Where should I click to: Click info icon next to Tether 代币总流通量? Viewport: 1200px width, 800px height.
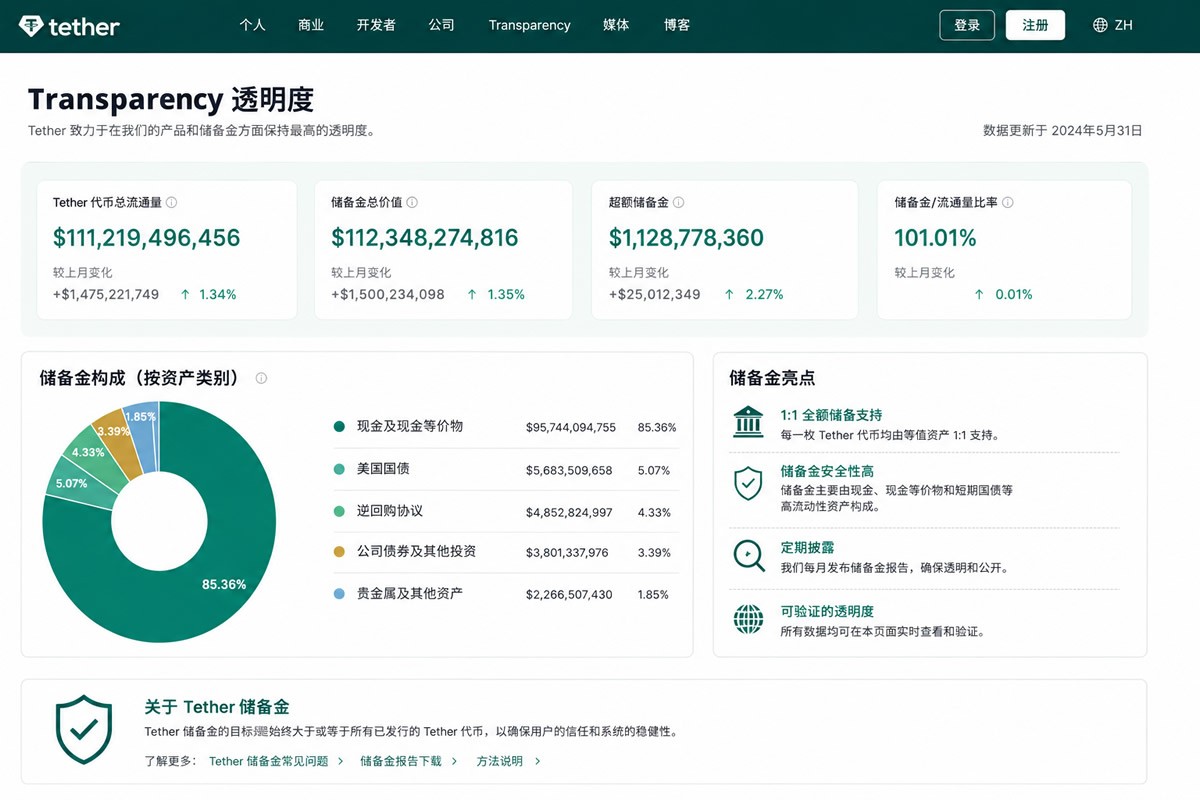tap(171, 202)
